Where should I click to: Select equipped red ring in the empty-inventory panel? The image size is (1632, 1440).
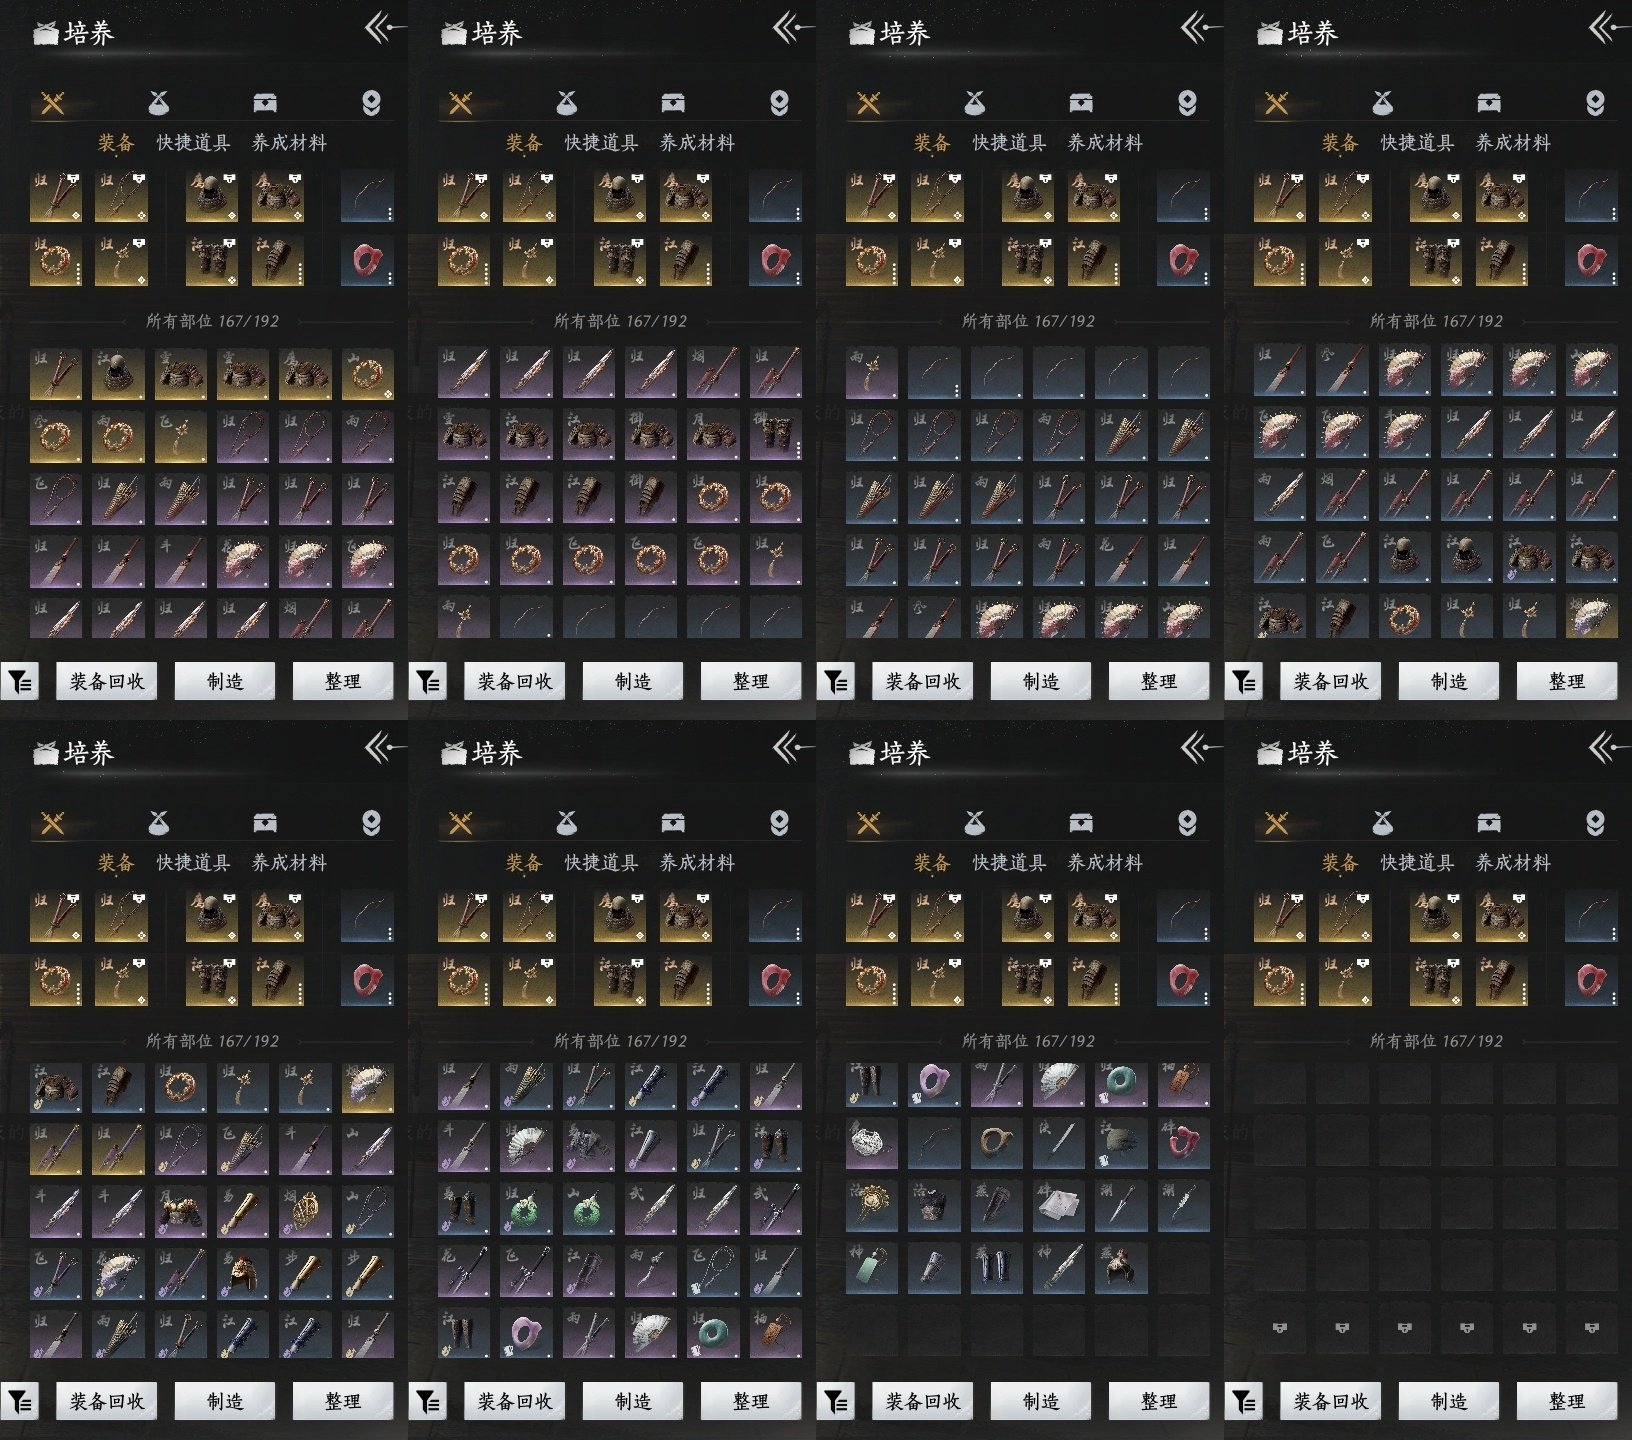click(x=1590, y=979)
